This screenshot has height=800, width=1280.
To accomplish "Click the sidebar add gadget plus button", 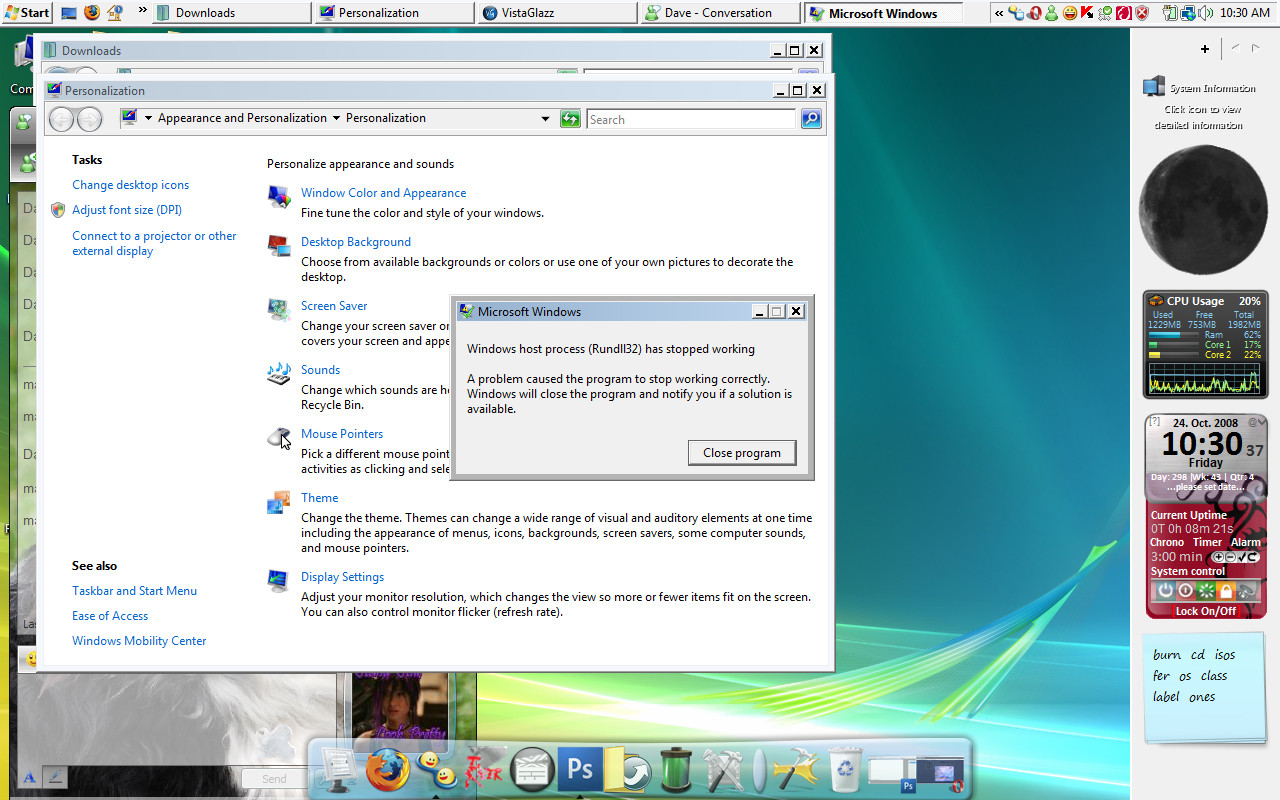I will click(x=1205, y=49).
